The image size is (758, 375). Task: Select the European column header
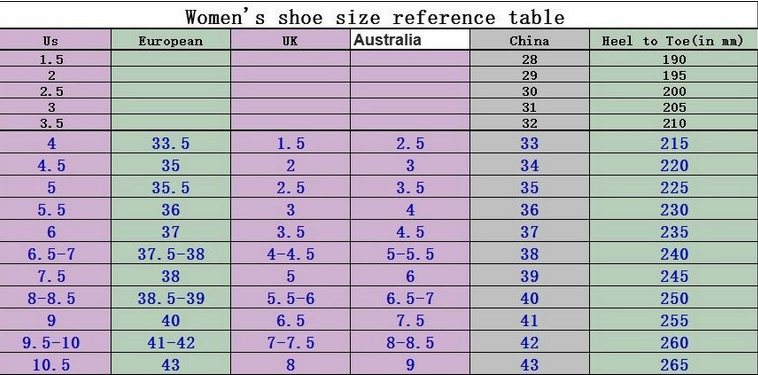(x=171, y=41)
